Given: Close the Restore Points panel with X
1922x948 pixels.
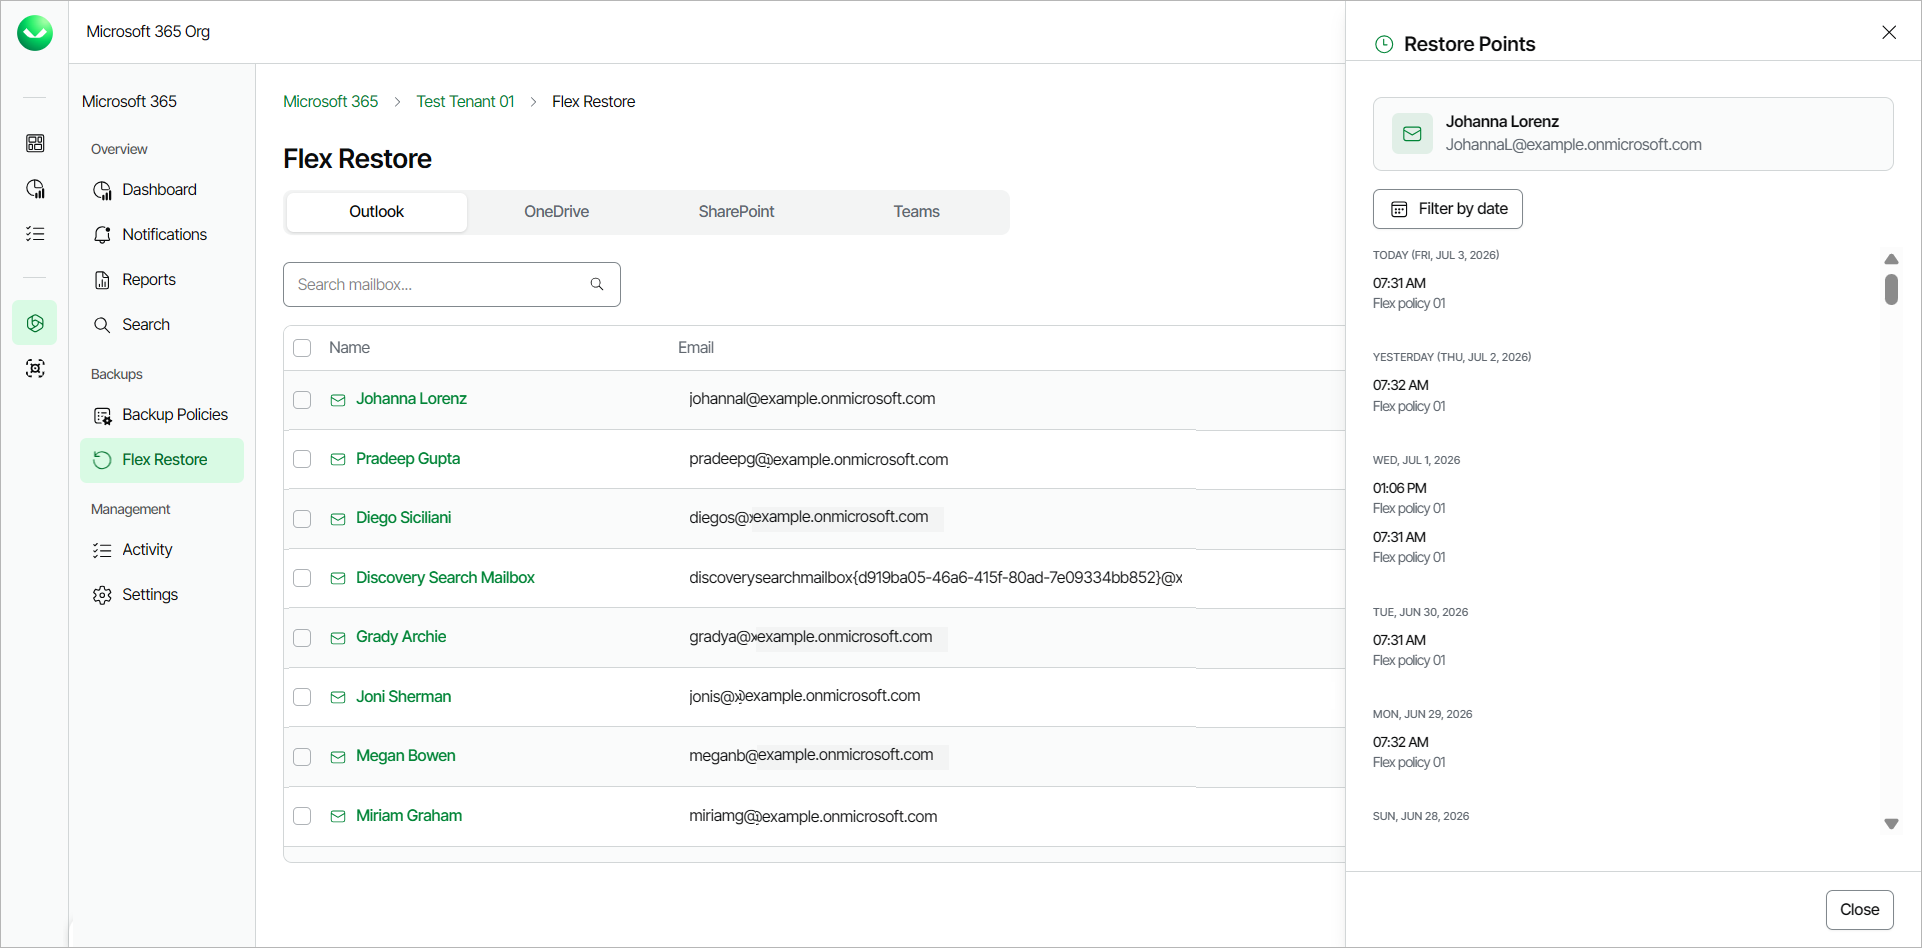Looking at the screenshot, I should pos(1889,32).
